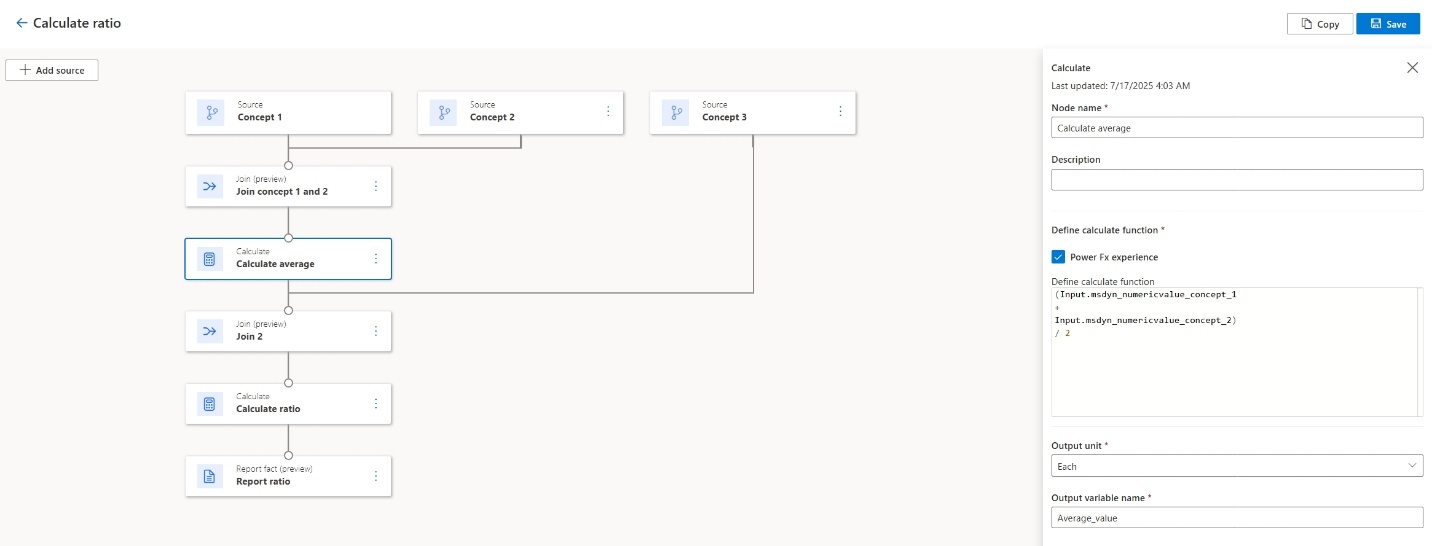Click the Output variable name field
Image resolution: width=1432 pixels, height=546 pixels.
click(x=1237, y=517)
